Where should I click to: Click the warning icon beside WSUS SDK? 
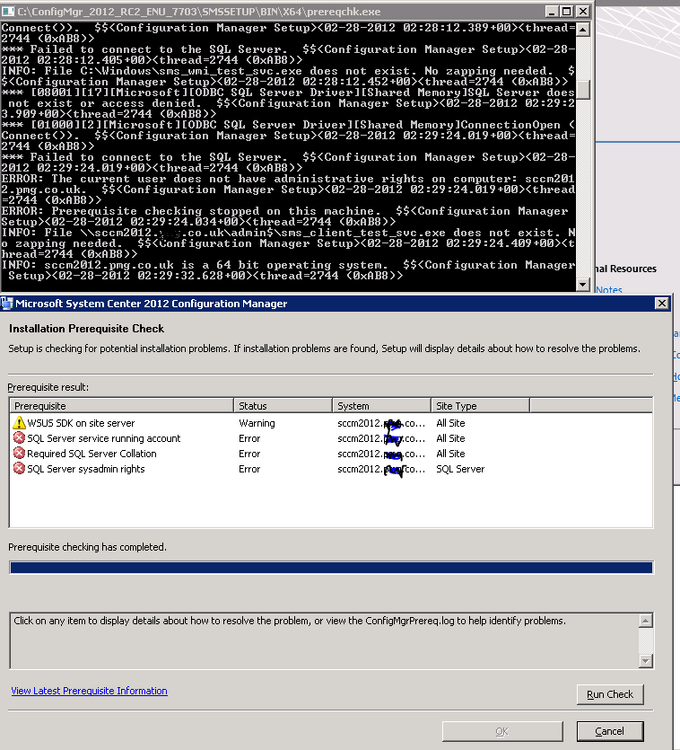pyautogui.click(x=19, y=423)
